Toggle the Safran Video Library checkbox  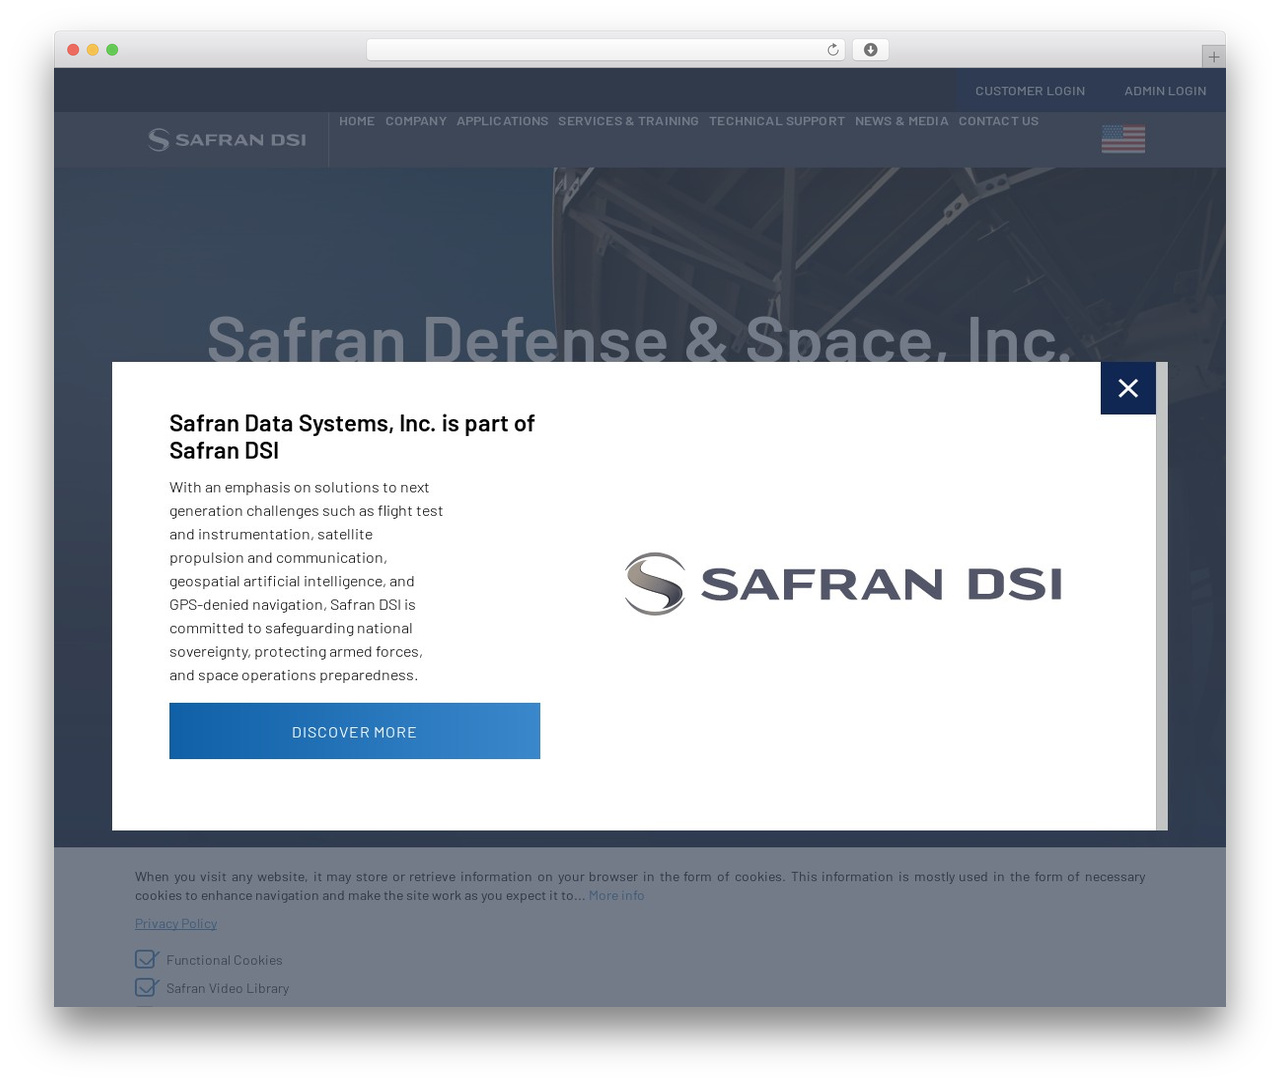[146, 987]
